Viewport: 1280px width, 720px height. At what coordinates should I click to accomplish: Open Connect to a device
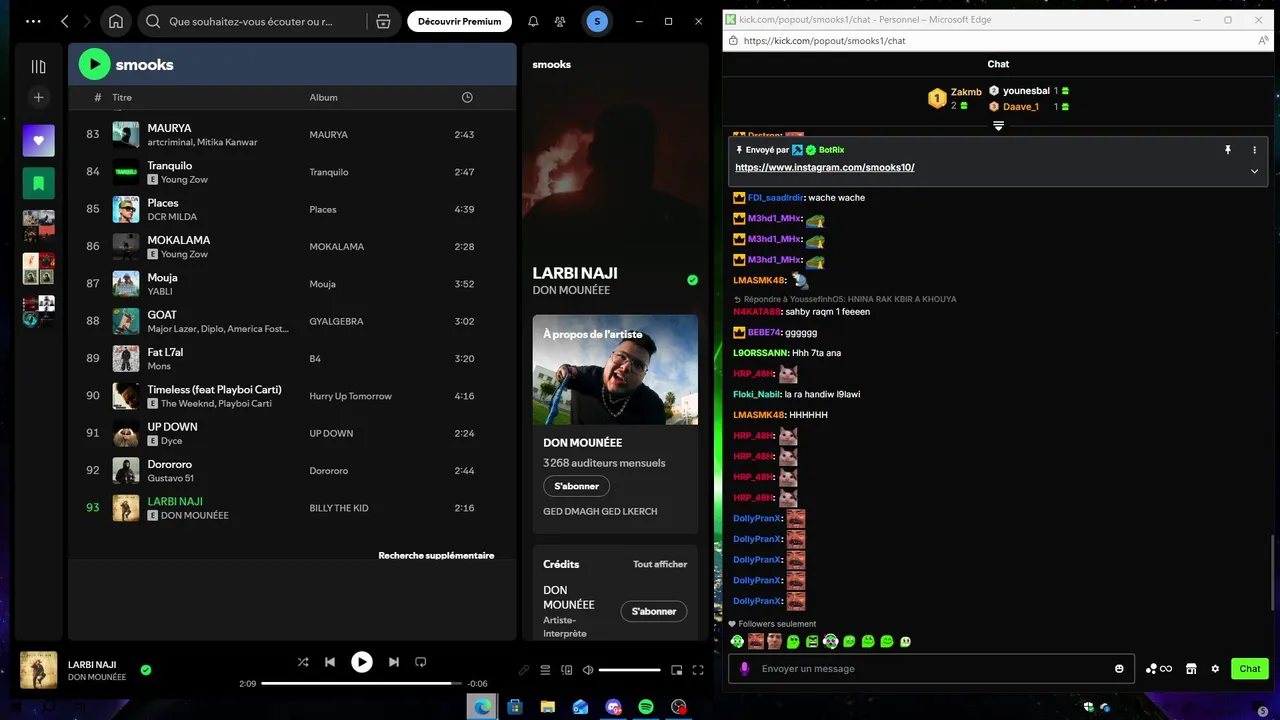567,670
